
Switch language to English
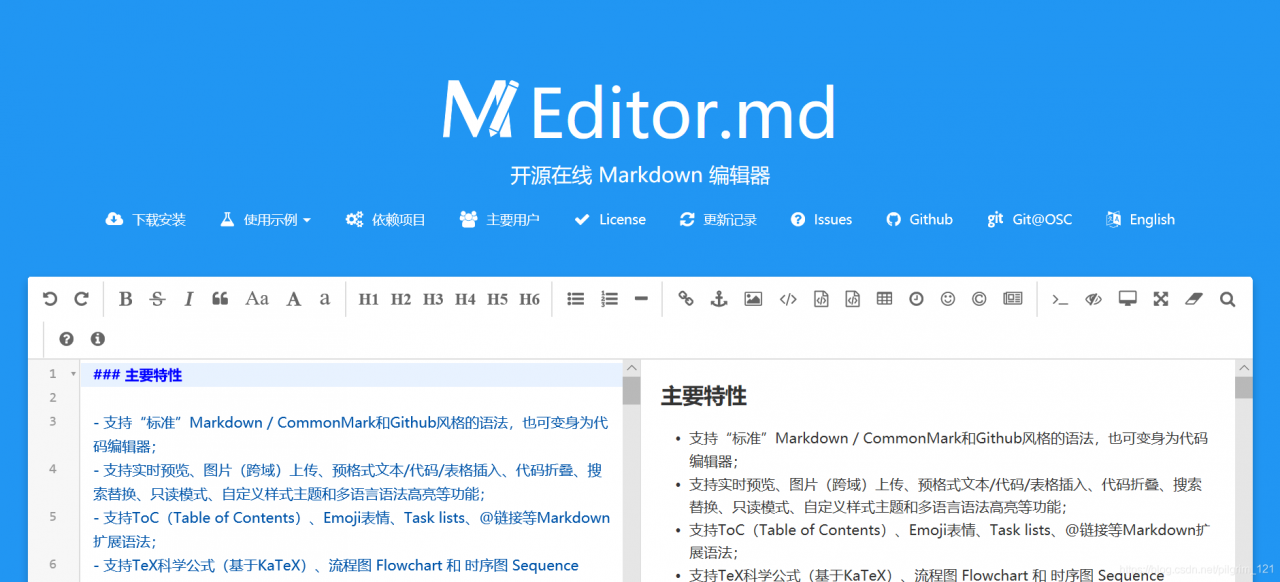pos(1140,219)
